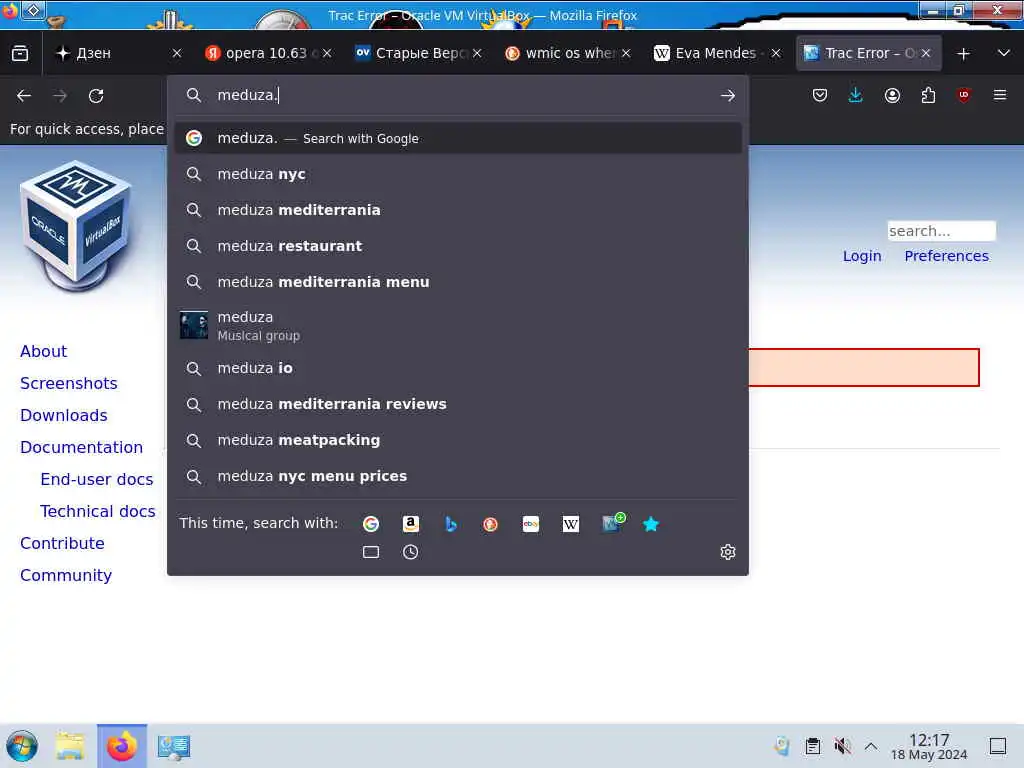
Task: Click the VirtualBox site search box
Action: tap(941, 231)
